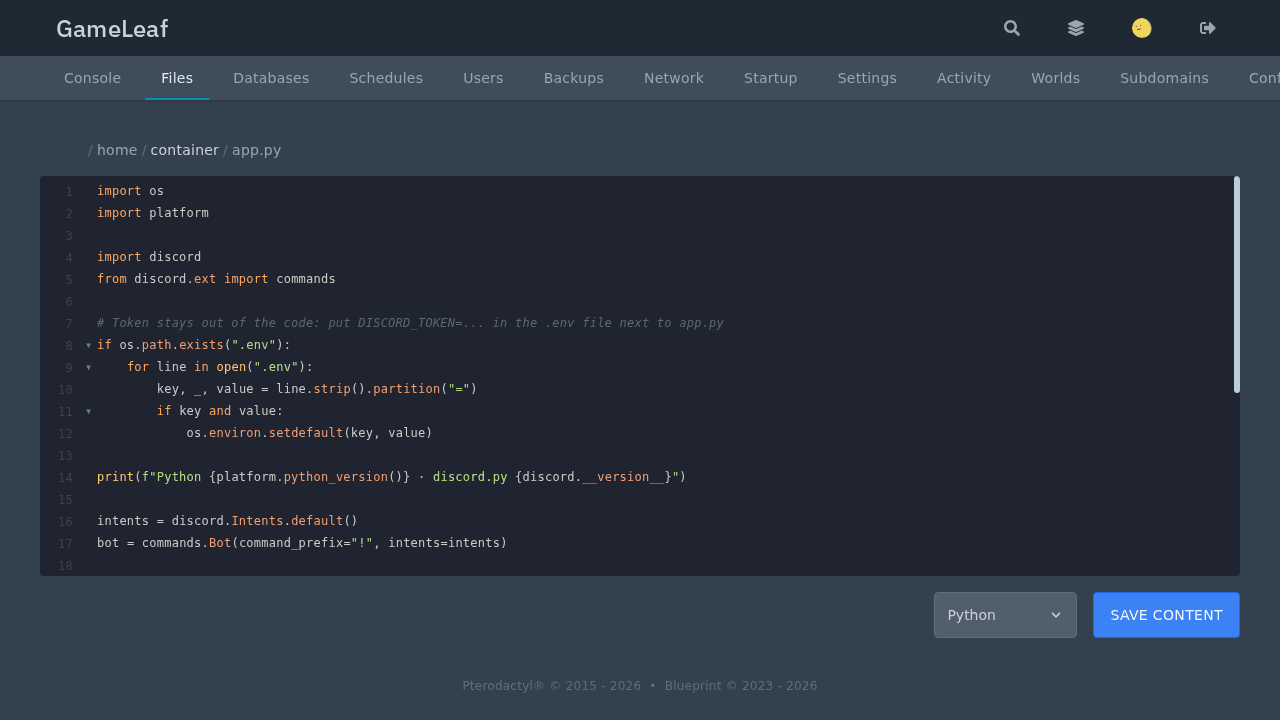Open the Worlds tab

click(1055, 78)
